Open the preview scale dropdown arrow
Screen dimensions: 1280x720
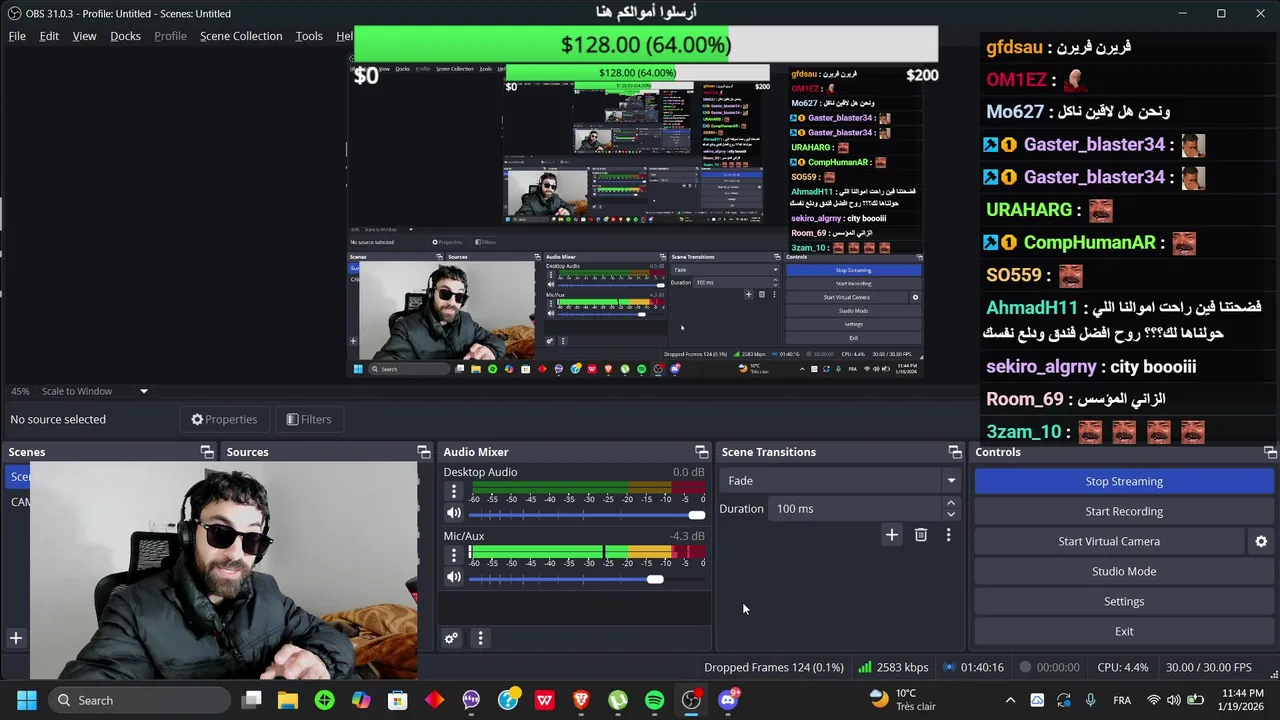click(143, 391)
